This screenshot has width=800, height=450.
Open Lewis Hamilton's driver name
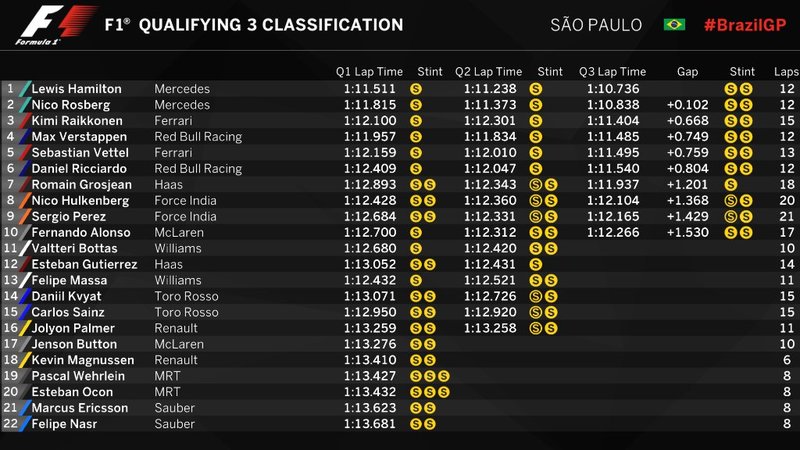78,89
